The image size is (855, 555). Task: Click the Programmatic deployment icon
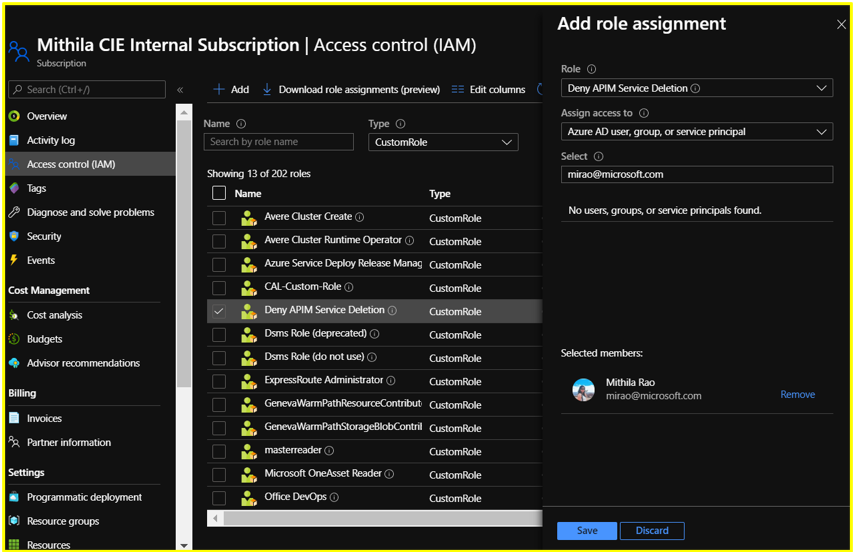14,497
